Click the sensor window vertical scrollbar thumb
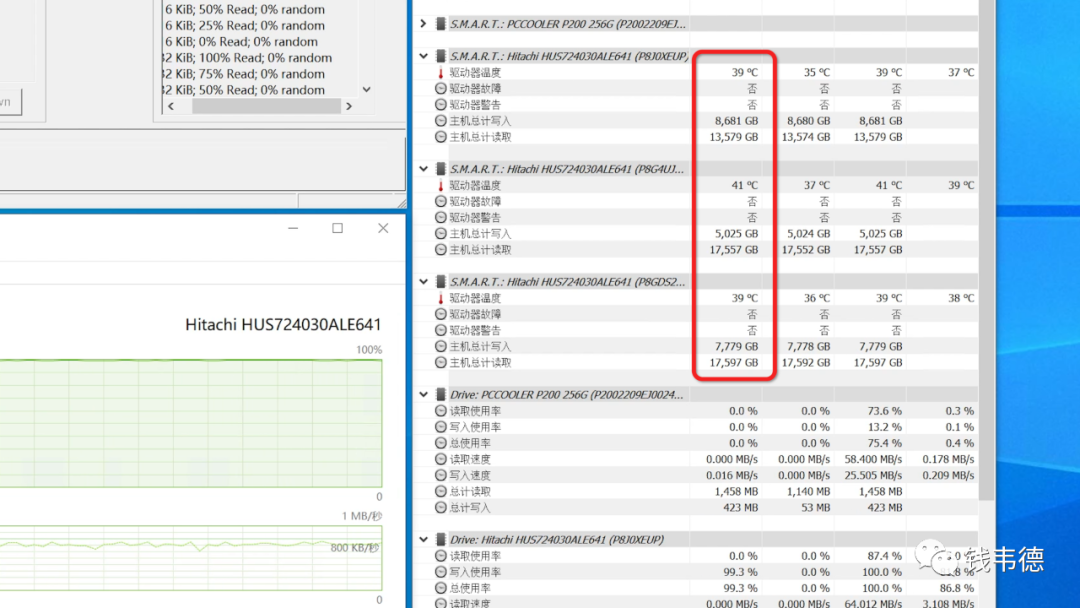Image resolution: width=1080 pixels, height=608 pixels. [986, 248]
